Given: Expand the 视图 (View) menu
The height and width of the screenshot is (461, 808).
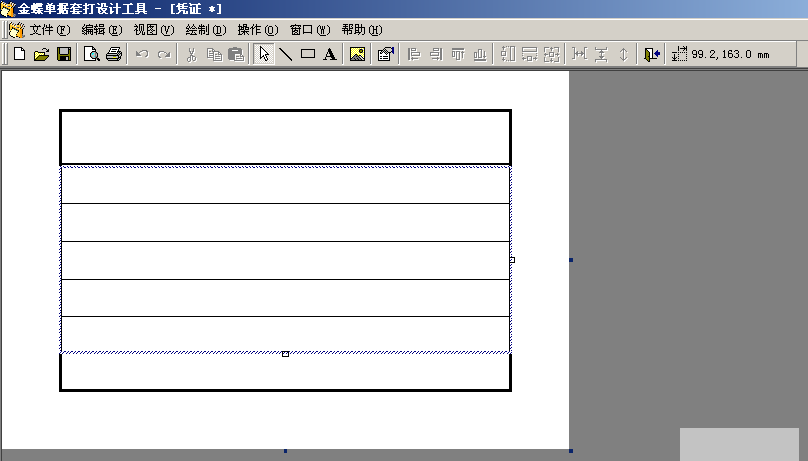Looking at the screenshot, I should click(153, 30).
